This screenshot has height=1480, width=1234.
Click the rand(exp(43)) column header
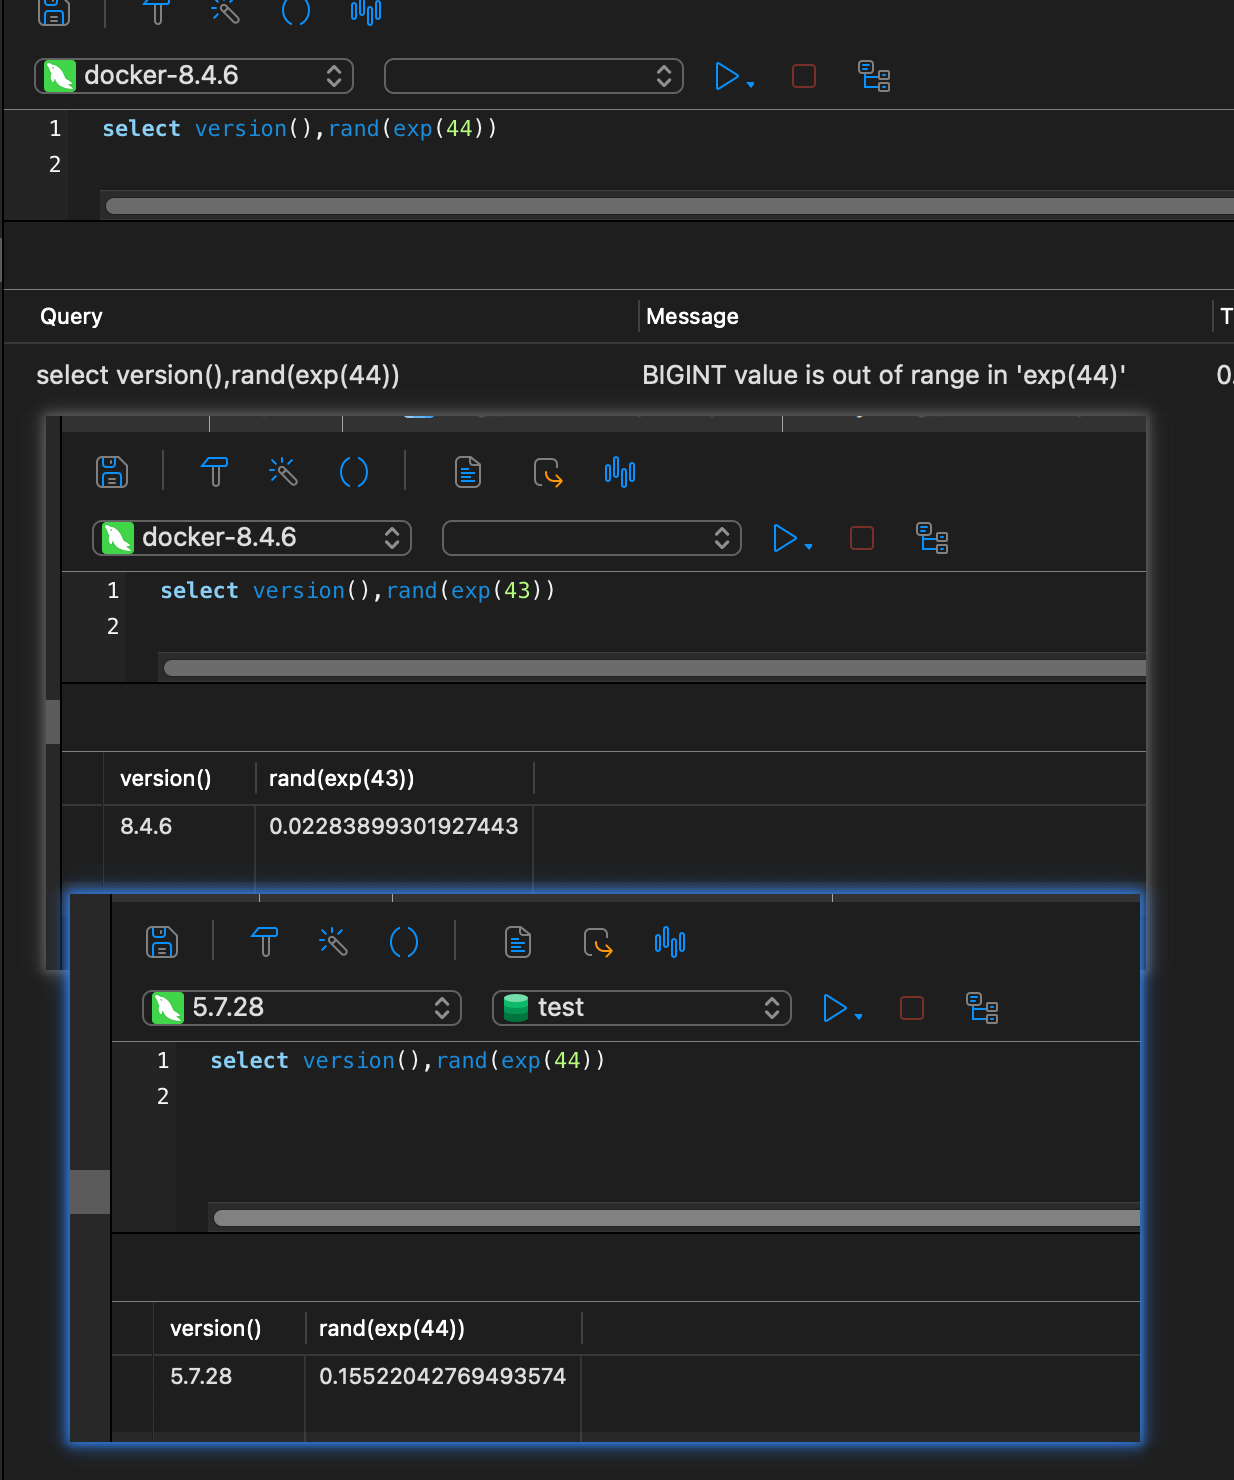341,779
